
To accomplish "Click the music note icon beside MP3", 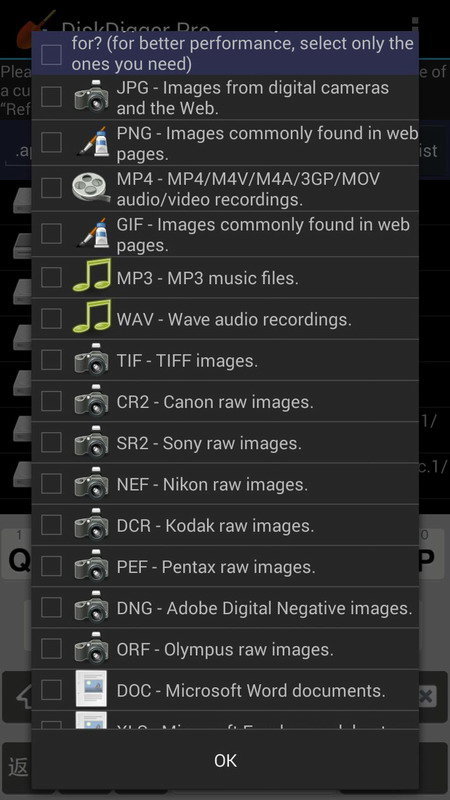I will 91,276.
